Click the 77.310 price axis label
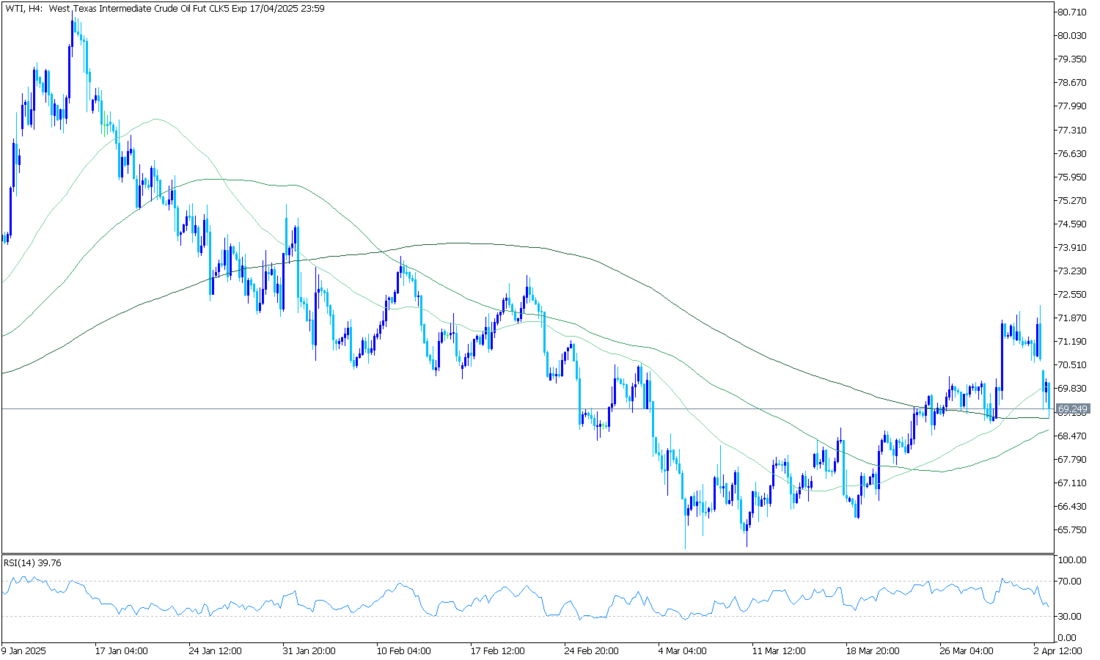The height and width of the screenshot is (660, 1100). (1073, 130)
